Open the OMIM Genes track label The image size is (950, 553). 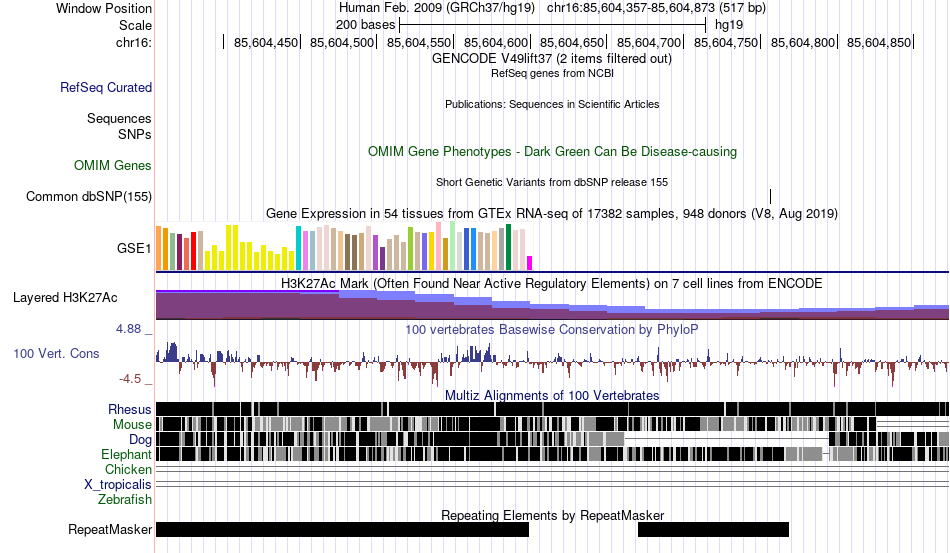click(x=112, y=165)
